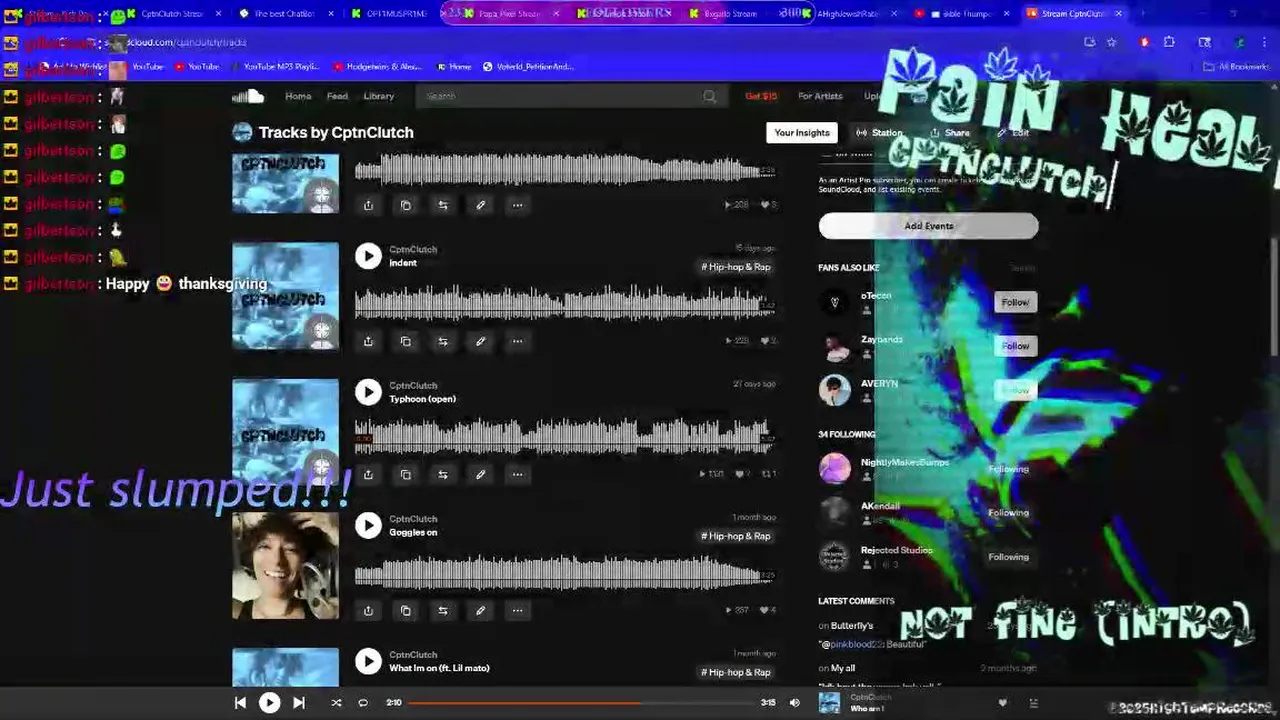Open the more menu of the topmost track
Viewport: 1280px width, 720px height.
[x=517, y=205]
